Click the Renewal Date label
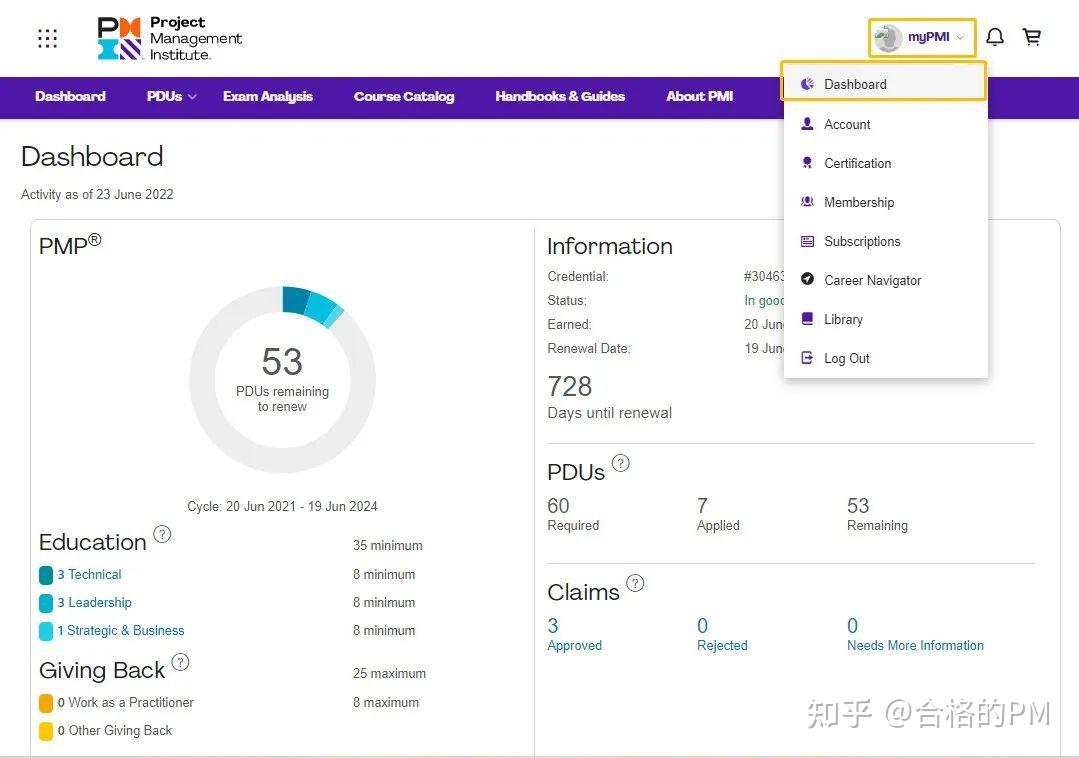 click(x=588, y=349)
